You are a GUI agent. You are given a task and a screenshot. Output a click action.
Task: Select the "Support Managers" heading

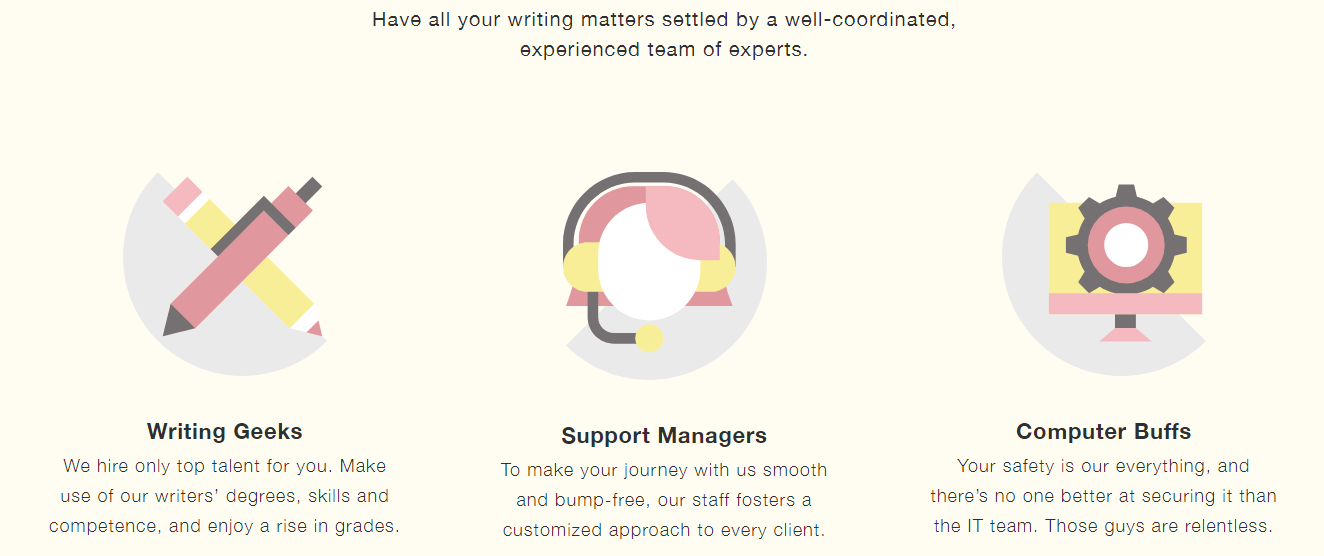664,436
